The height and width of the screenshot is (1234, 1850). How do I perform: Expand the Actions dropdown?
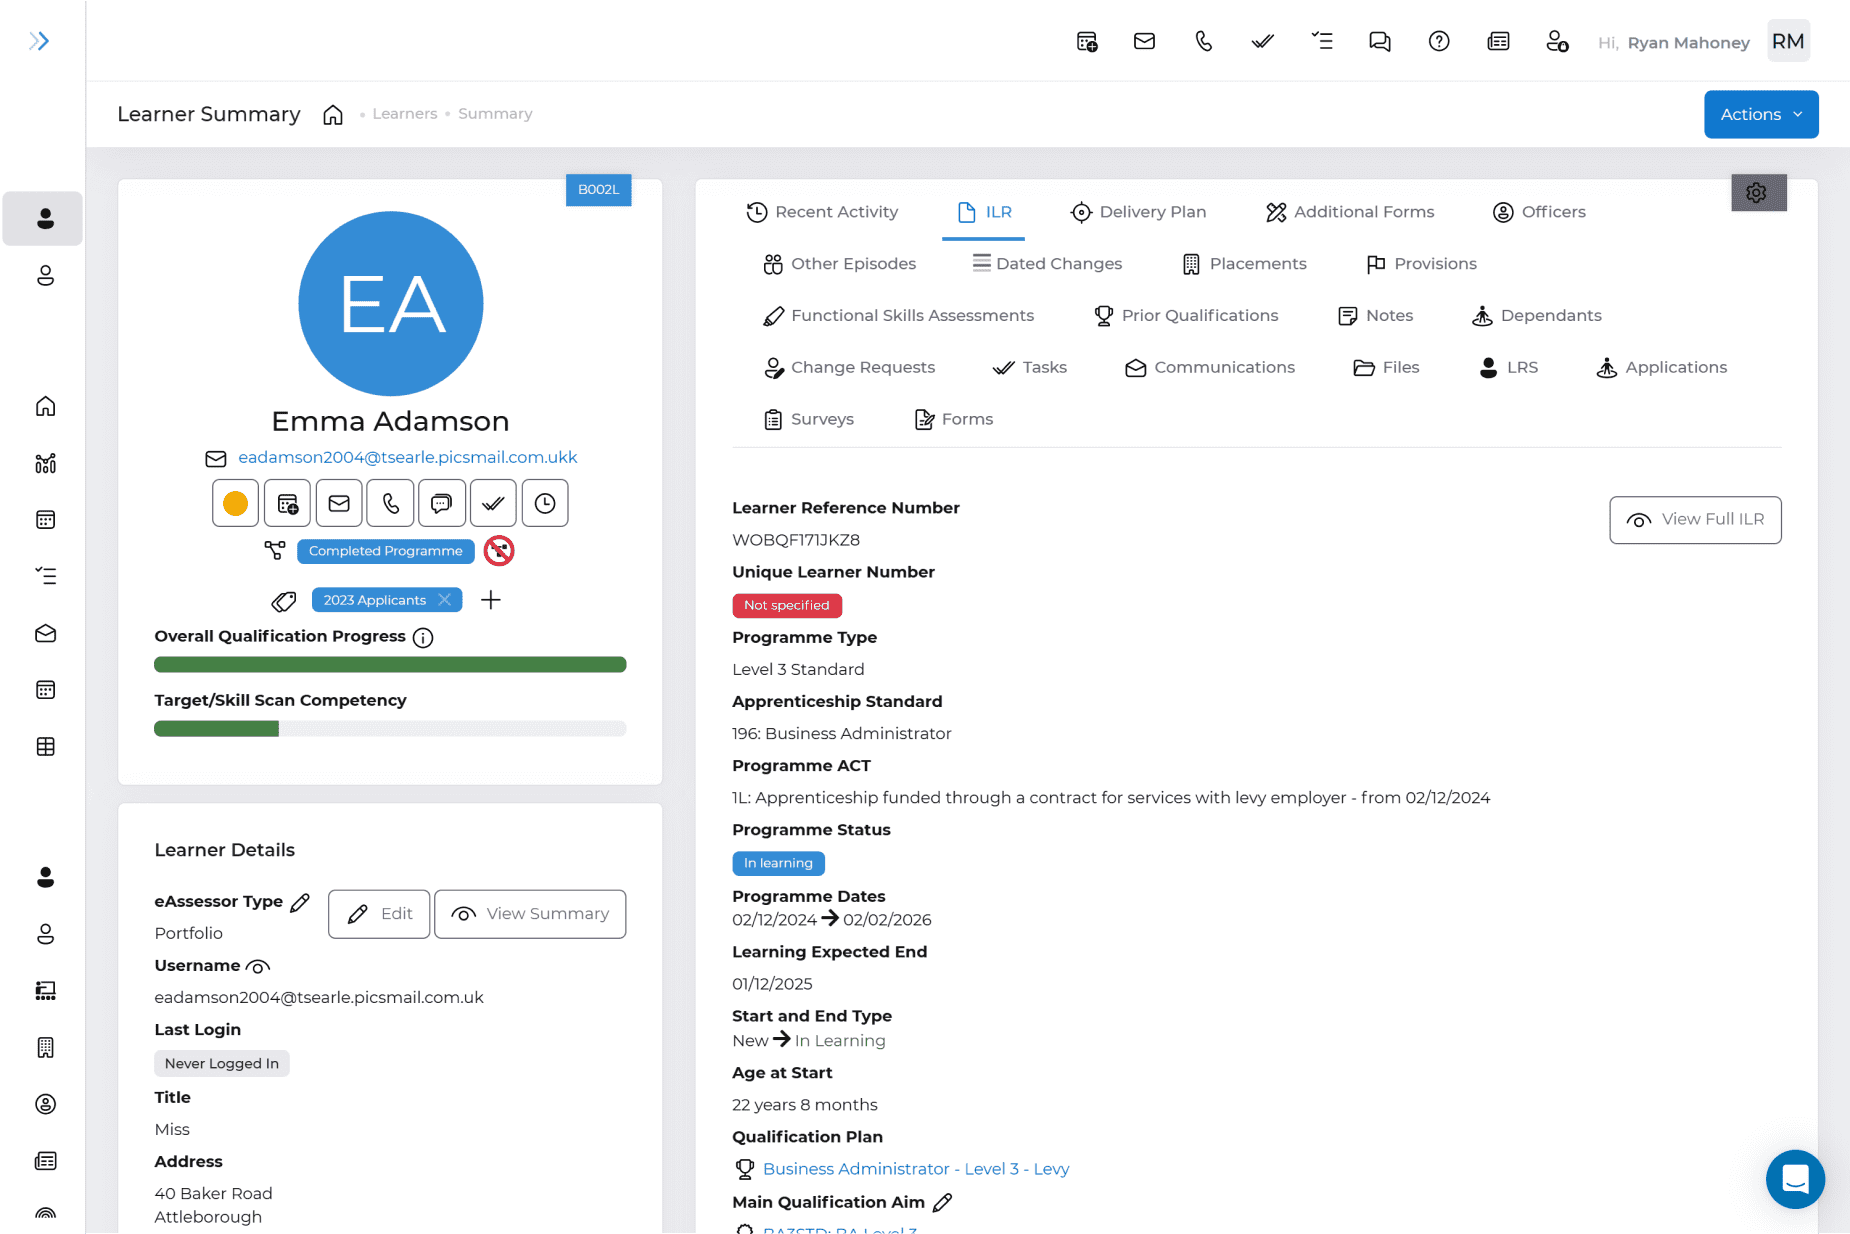pos(1760,114)
